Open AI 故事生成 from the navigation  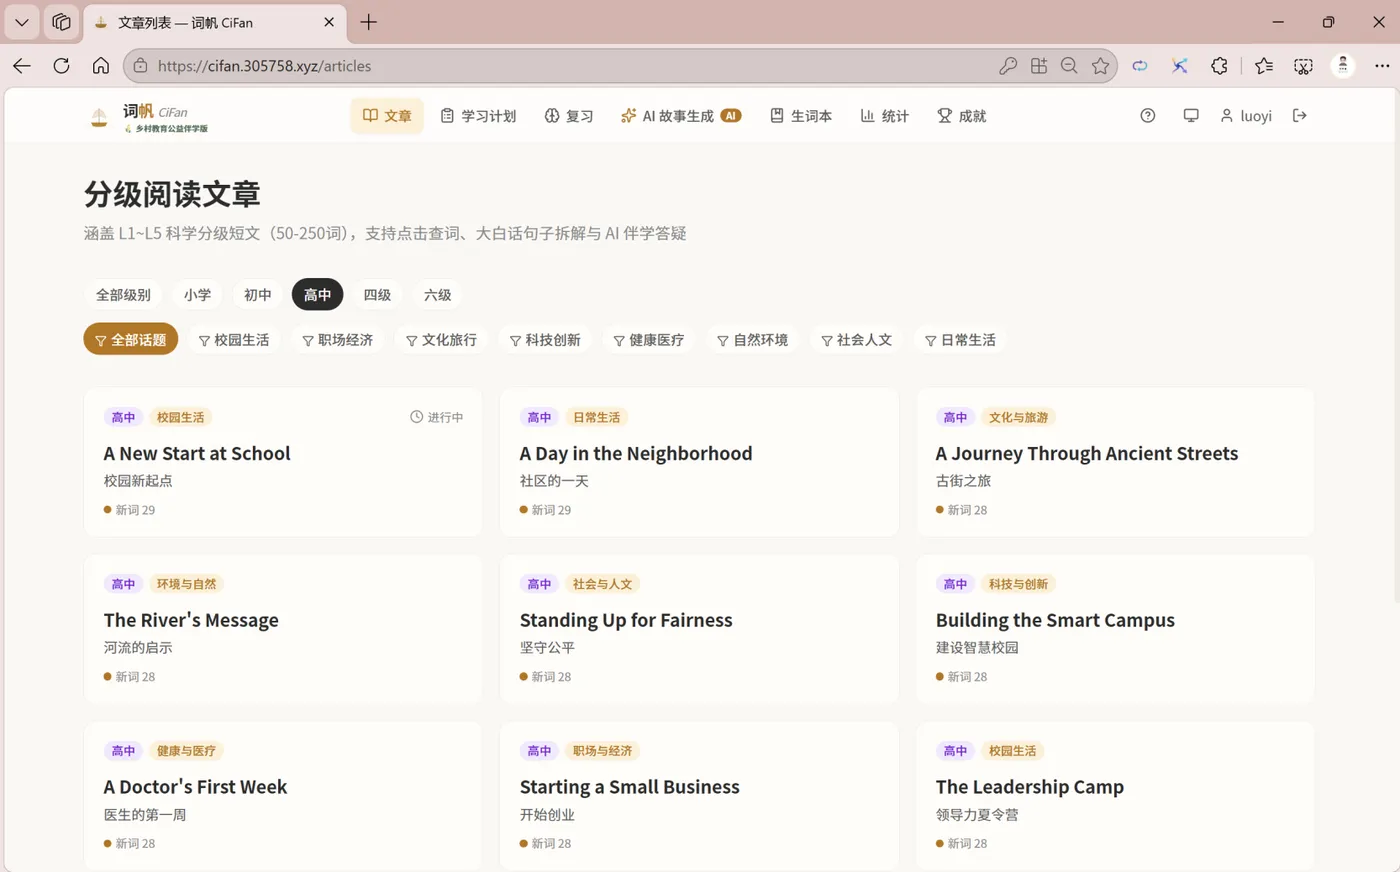pyautogui.click(x=681, y=116)
